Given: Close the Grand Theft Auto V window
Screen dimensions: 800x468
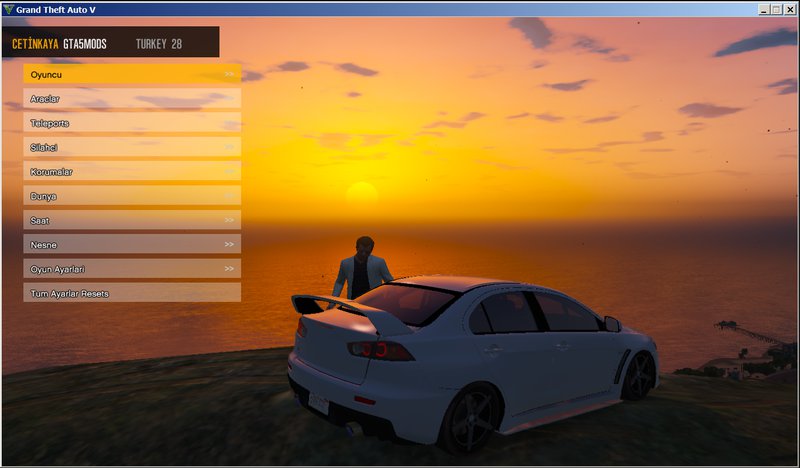Looking at the screenshot, I should click(789, 9).
